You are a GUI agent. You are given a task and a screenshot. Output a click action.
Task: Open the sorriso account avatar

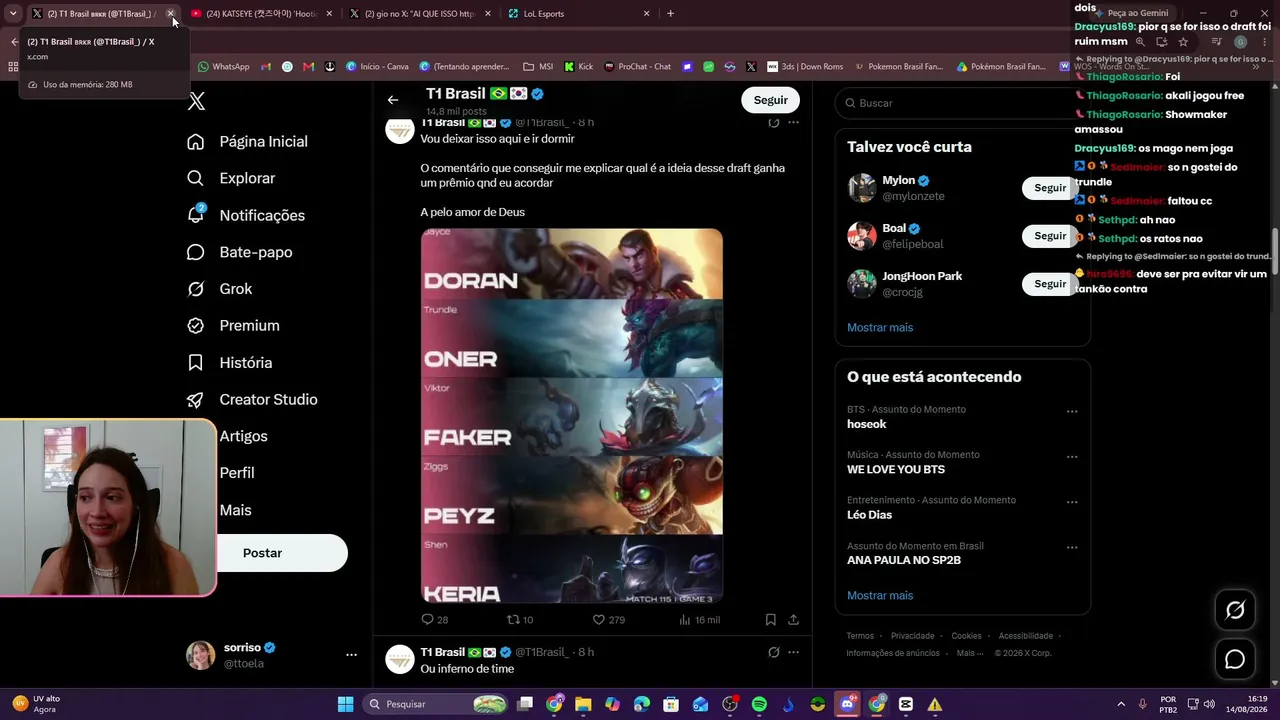pos(201,655)
